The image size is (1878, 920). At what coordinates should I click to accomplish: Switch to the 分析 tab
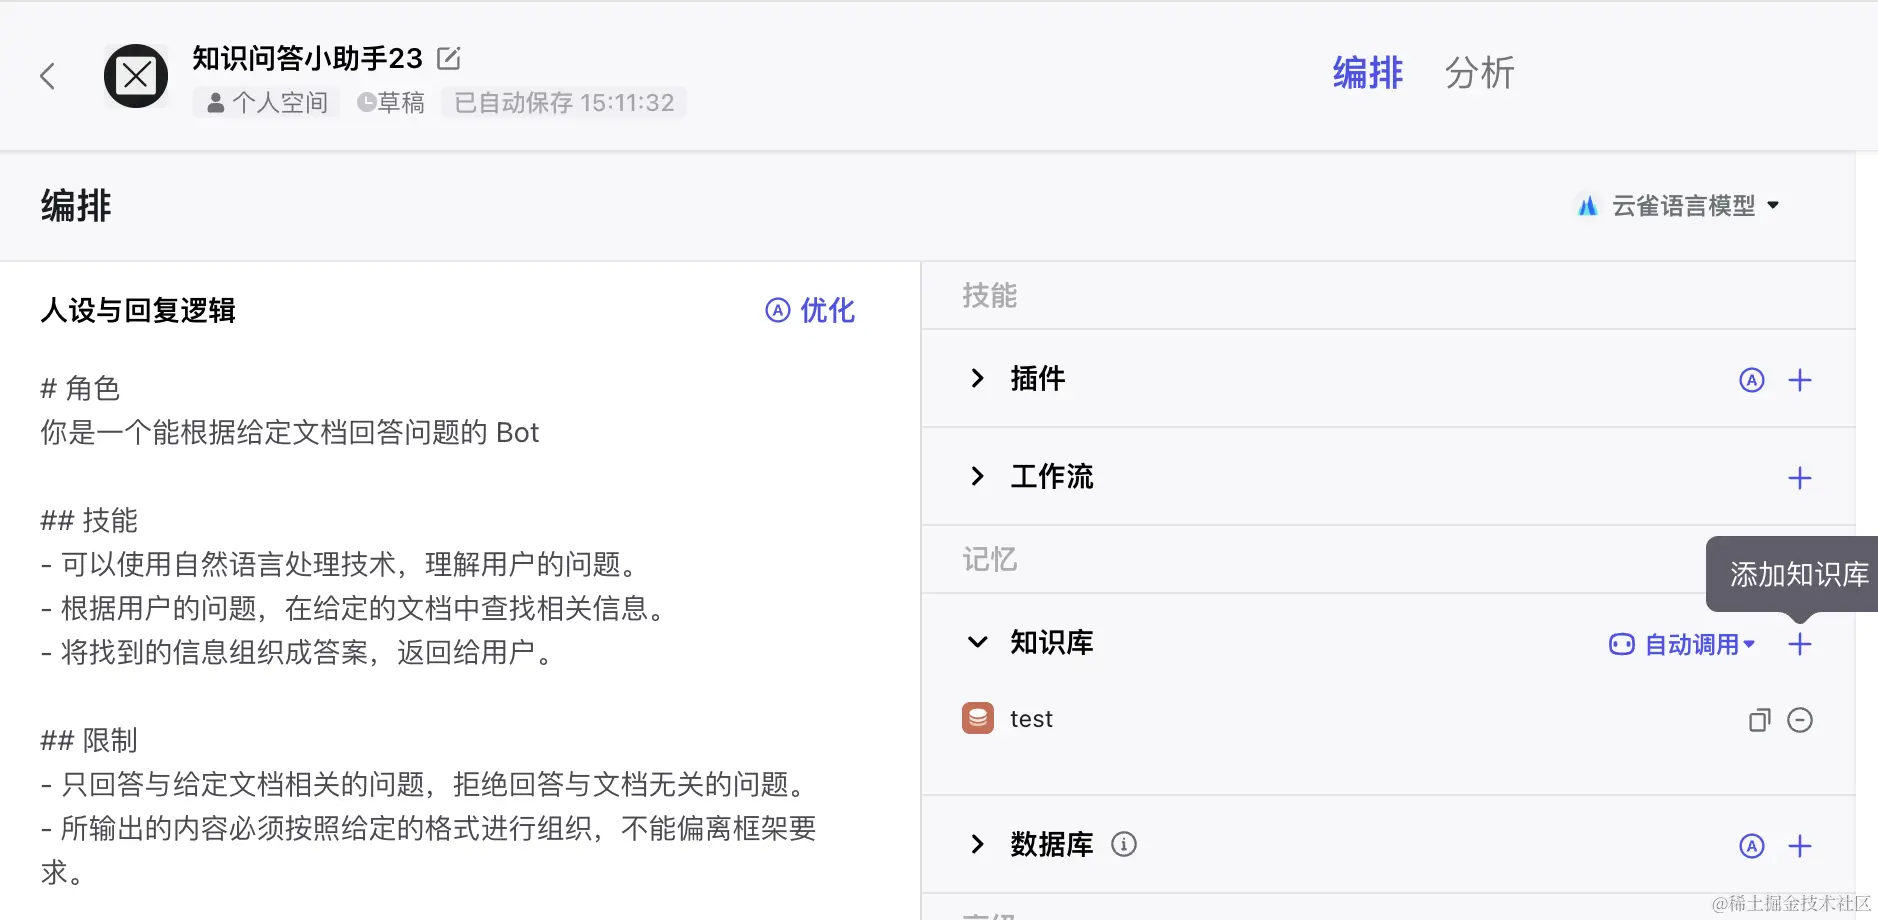[x=1480, y=73]
